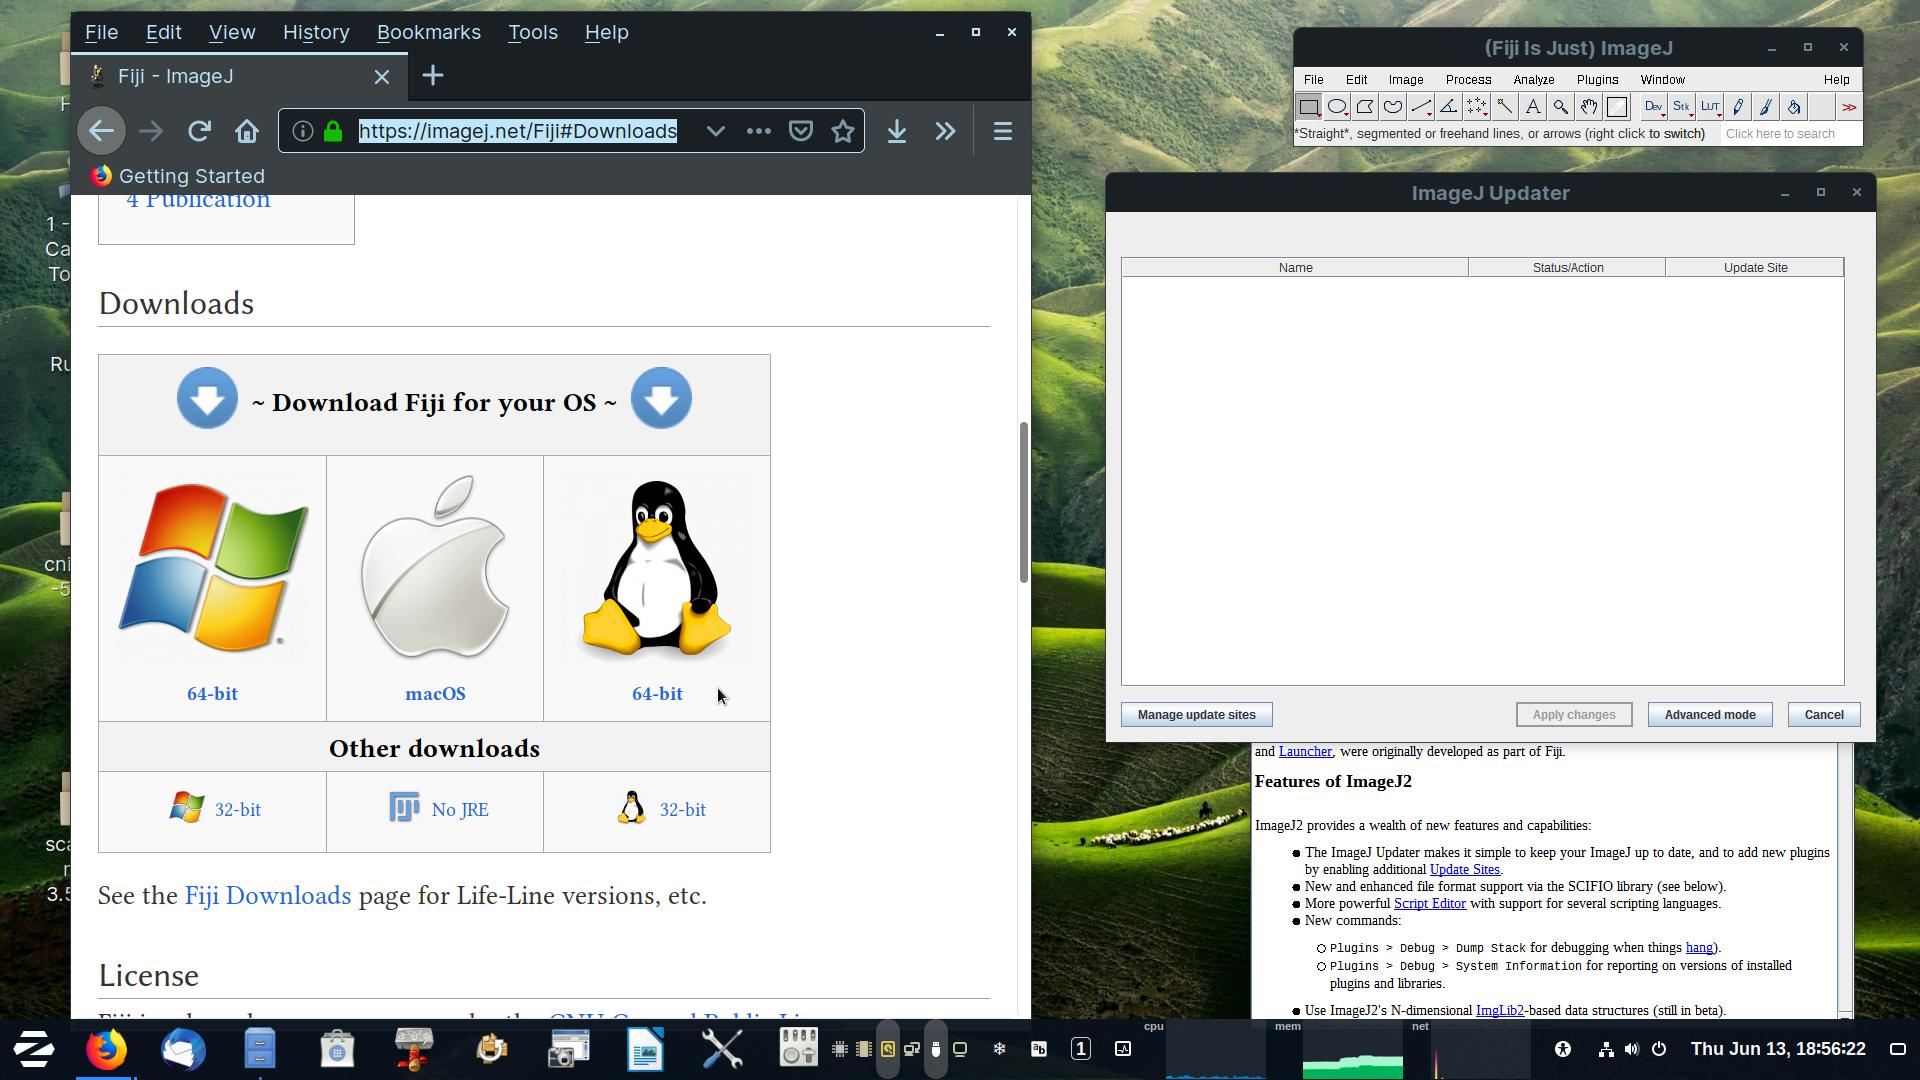This screenshot has height=1080, width=1920.
Task: Open the Plugins menu in ImageJ
Action: [1597, 80]
